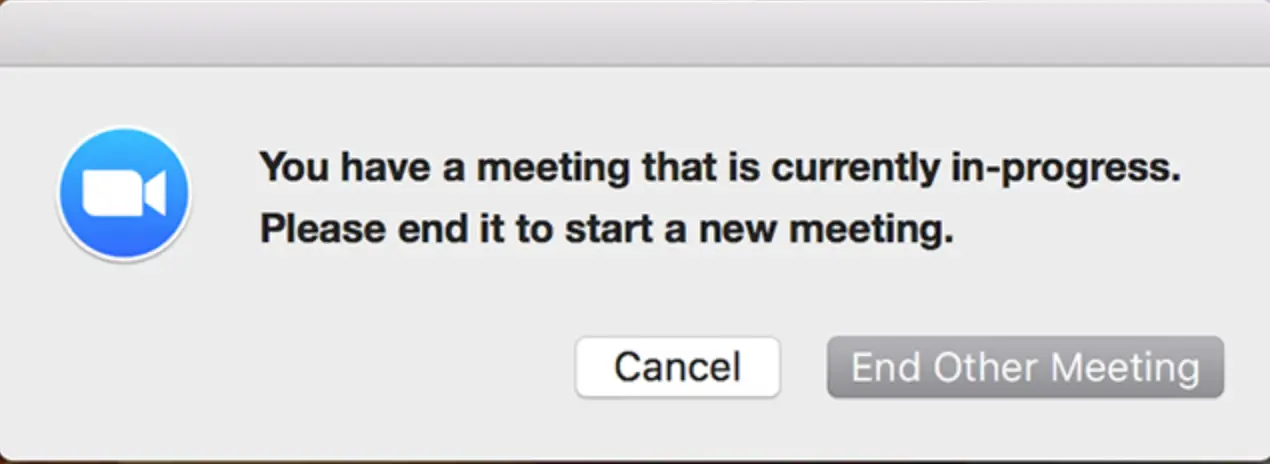Click the white camera glyph inside Zoom logo
1270x464 pixels.
124,194
